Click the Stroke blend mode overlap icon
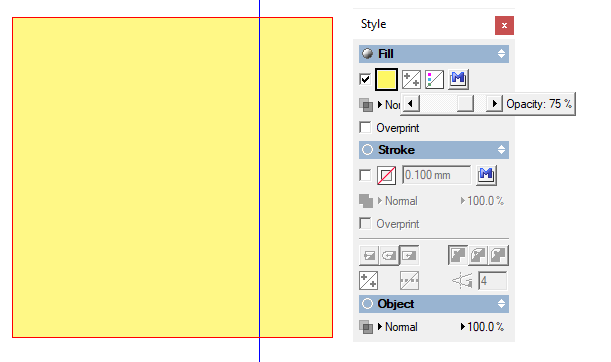 [x=366, y=201]
